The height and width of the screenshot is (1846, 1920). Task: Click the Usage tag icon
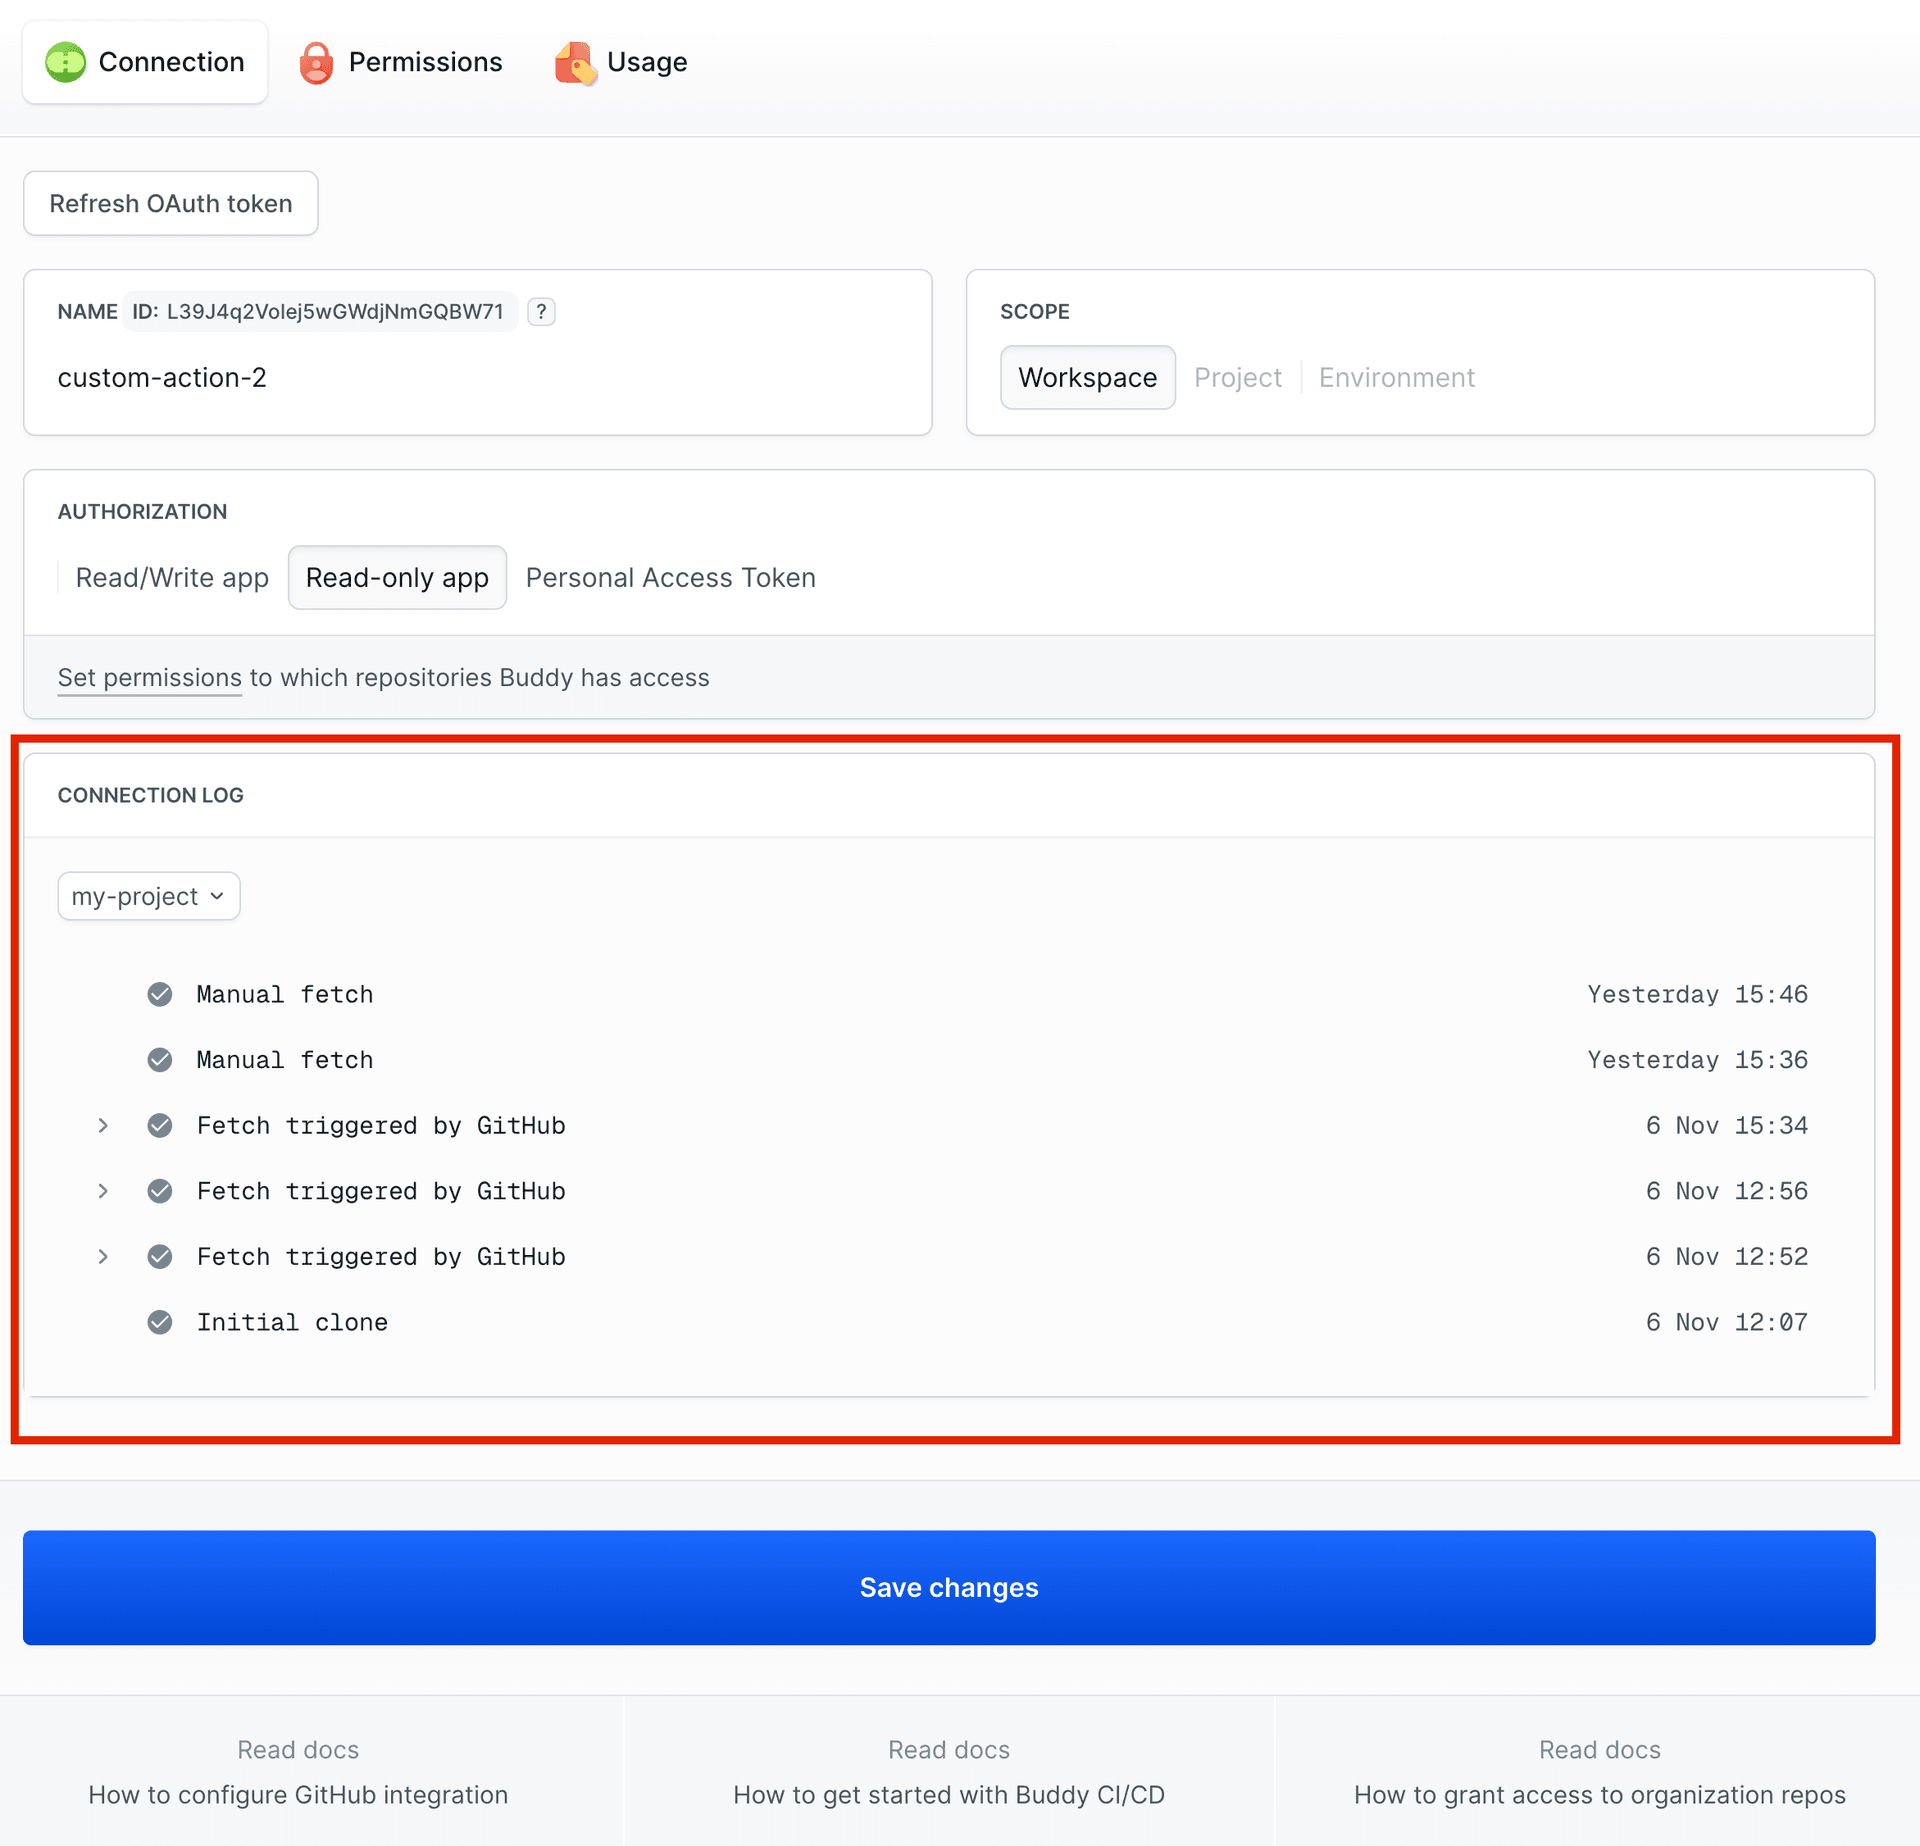click(x=575, y=63)
